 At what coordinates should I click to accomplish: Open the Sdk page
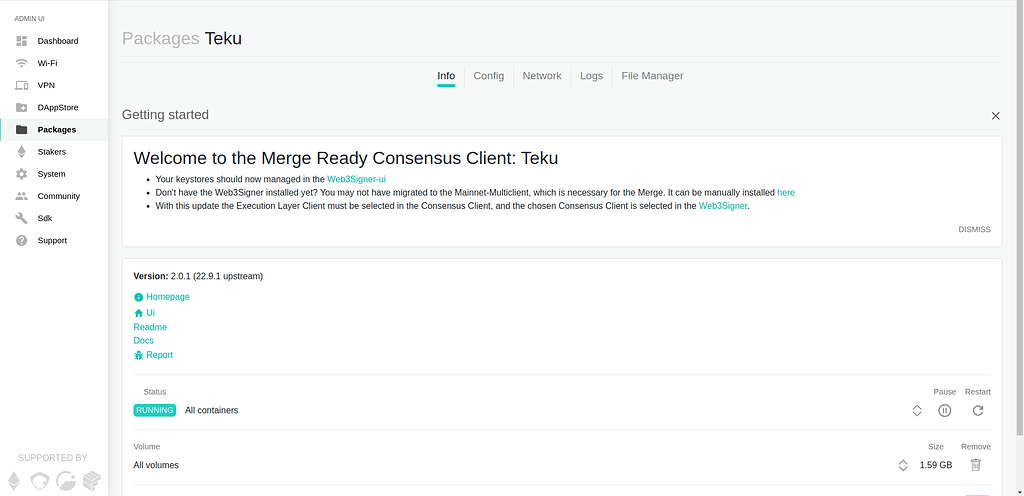(44, 218)
